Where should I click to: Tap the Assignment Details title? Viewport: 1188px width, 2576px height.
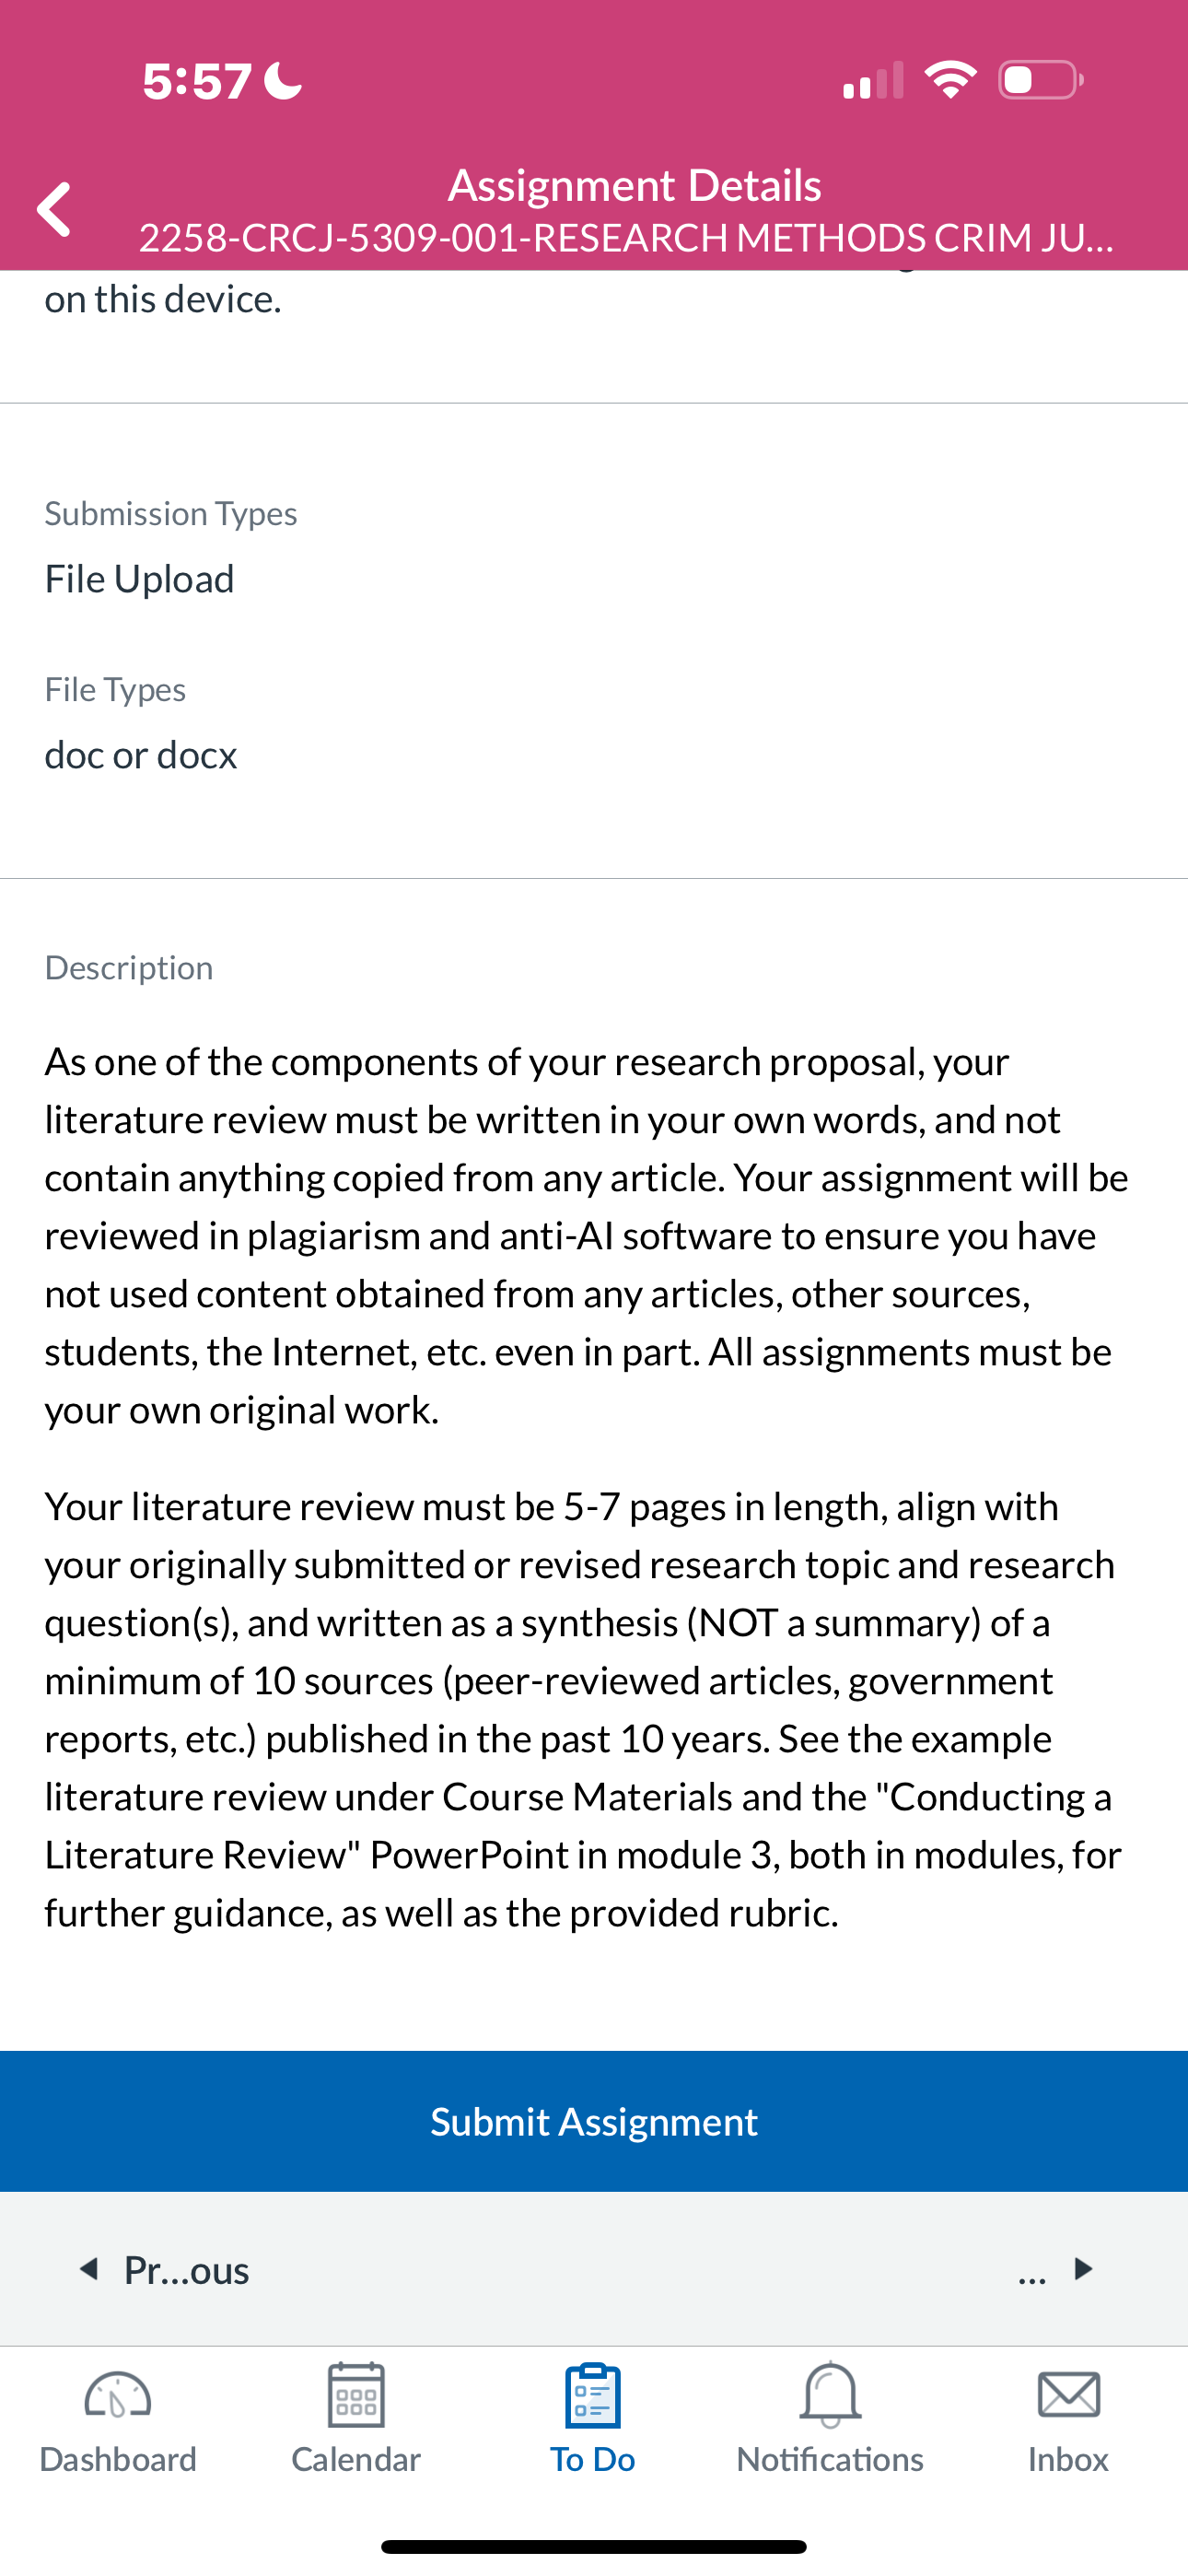pos(634,185)
